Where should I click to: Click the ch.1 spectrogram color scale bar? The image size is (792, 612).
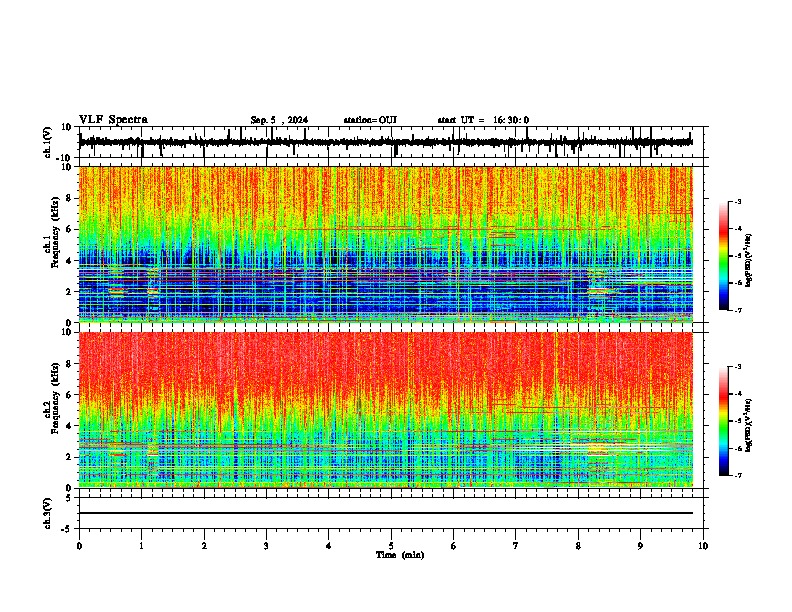pos(724,256)
